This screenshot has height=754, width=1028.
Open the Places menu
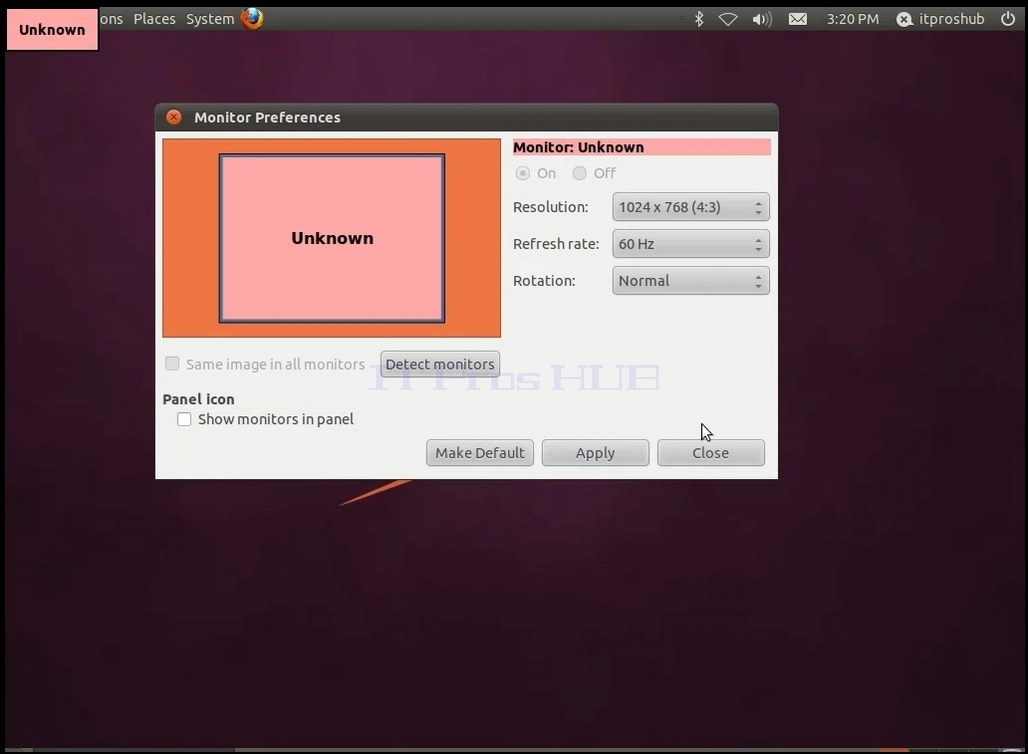point(154,19)
